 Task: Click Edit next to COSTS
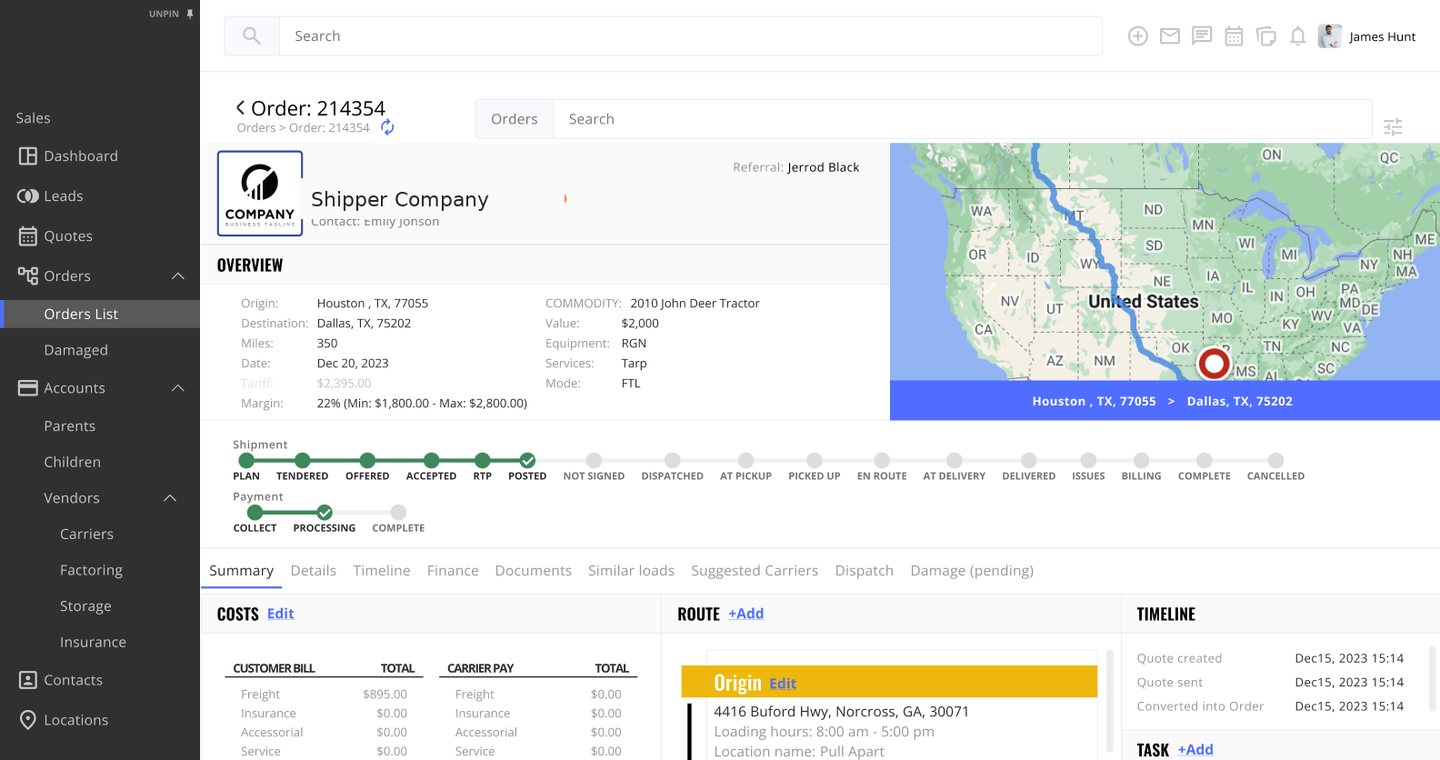pos(280,614)
